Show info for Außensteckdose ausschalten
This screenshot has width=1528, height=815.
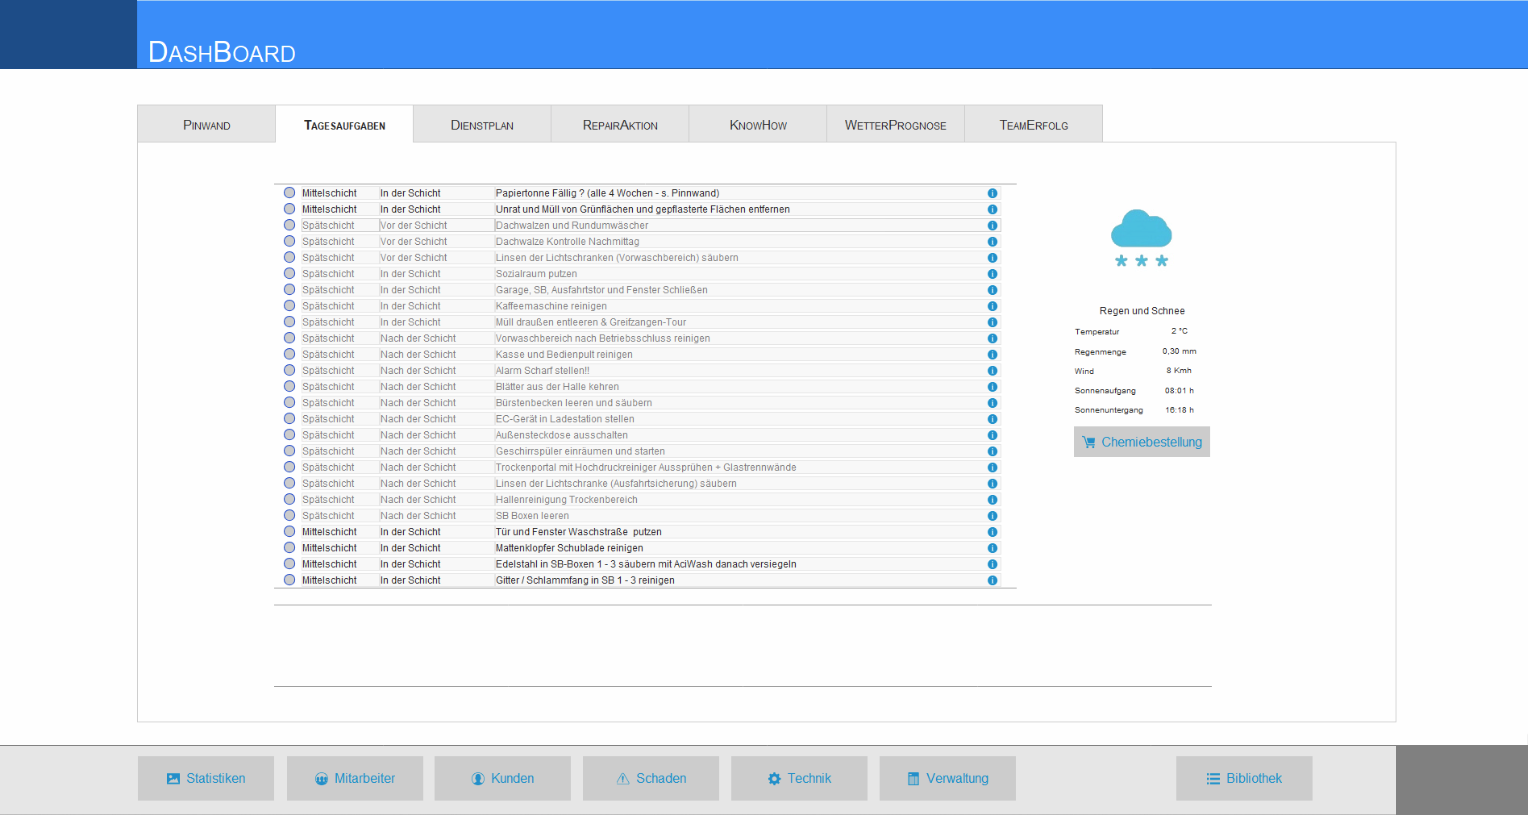(992, 435)
